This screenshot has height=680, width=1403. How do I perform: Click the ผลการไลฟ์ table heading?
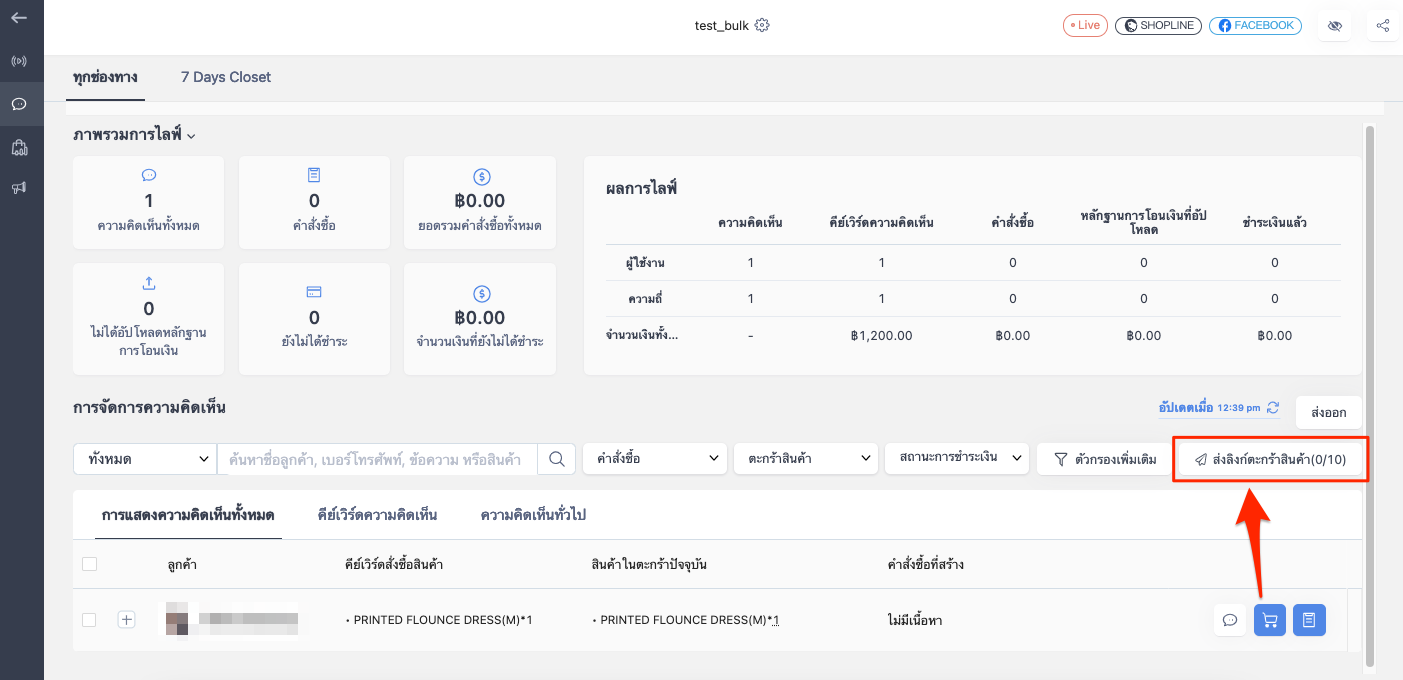tap(642, 188)
